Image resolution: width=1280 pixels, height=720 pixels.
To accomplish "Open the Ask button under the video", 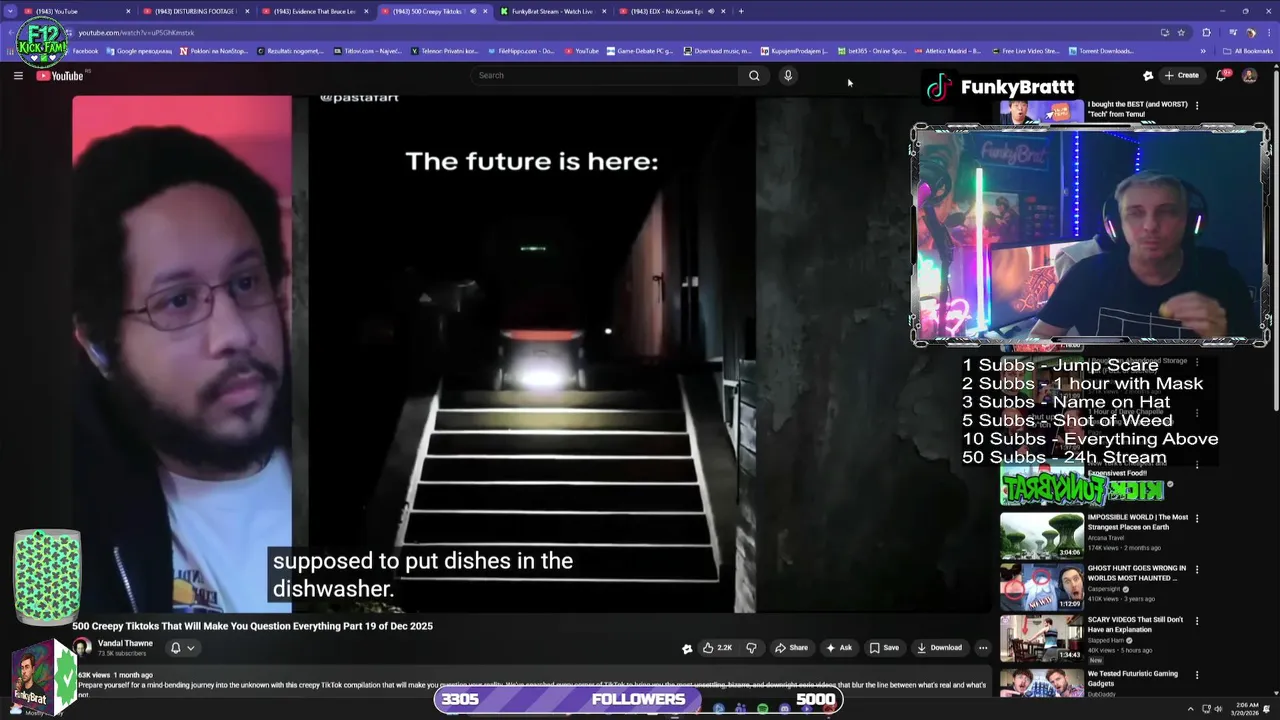I will point(838,648).
